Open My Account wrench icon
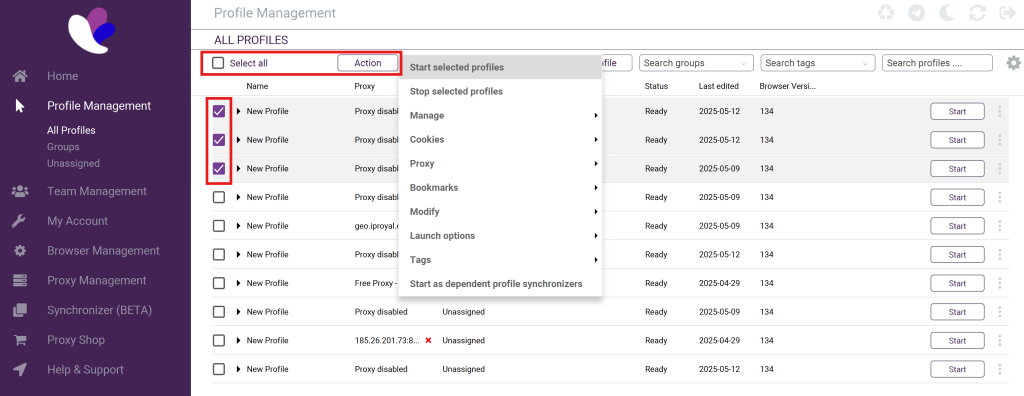 20,221
